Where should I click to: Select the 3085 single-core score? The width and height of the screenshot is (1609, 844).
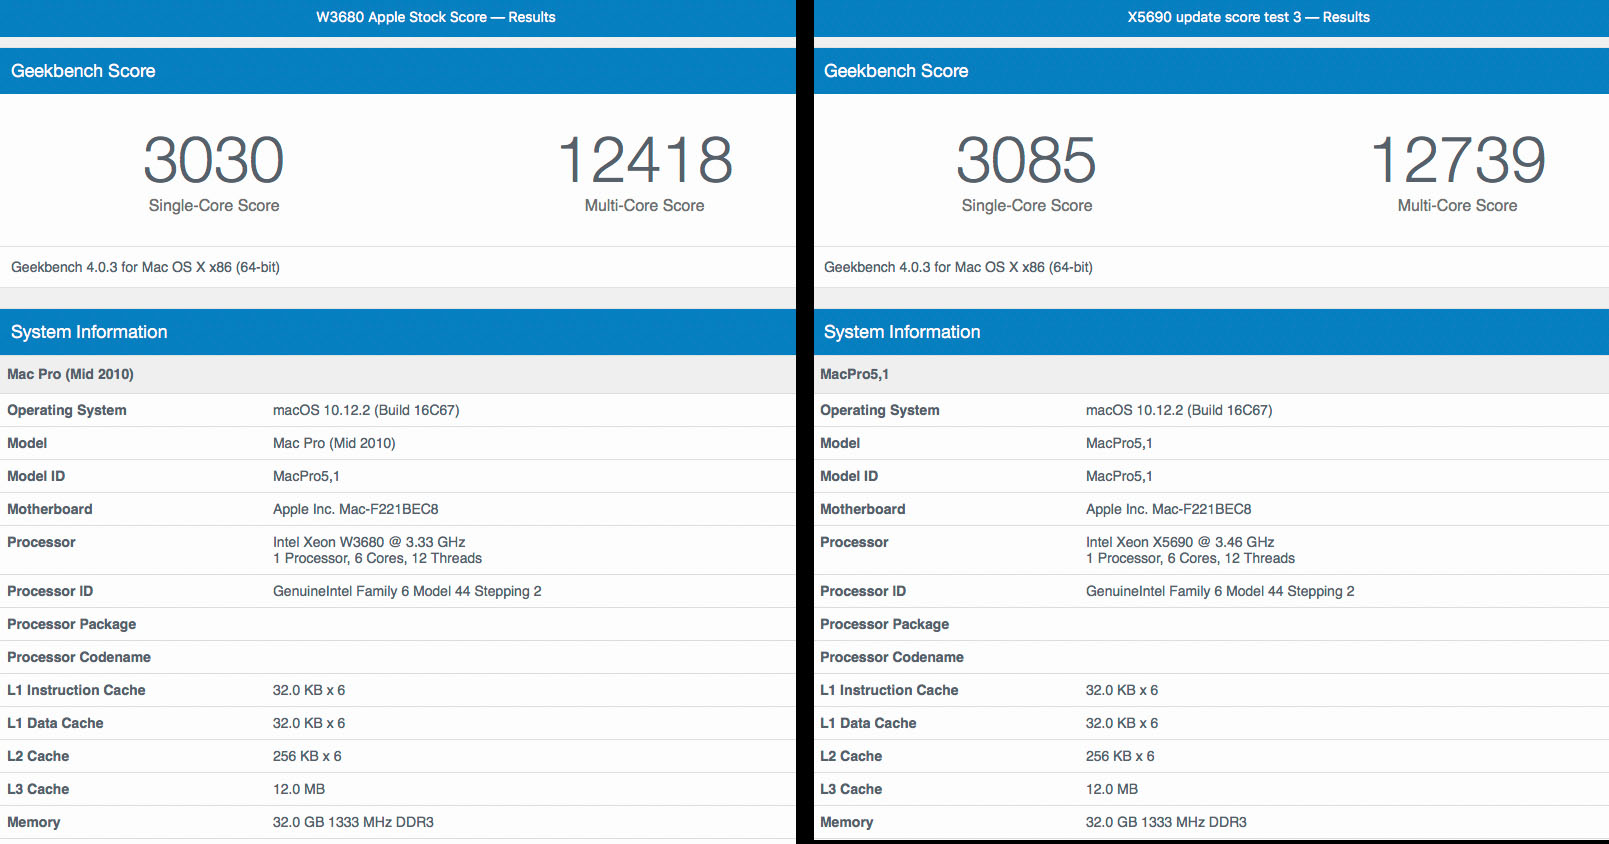point(1026,160)
